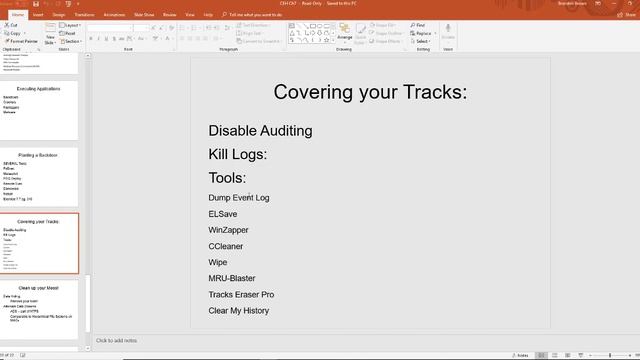Open the Review tab
The image size is (640, 360).
point(169,15)
